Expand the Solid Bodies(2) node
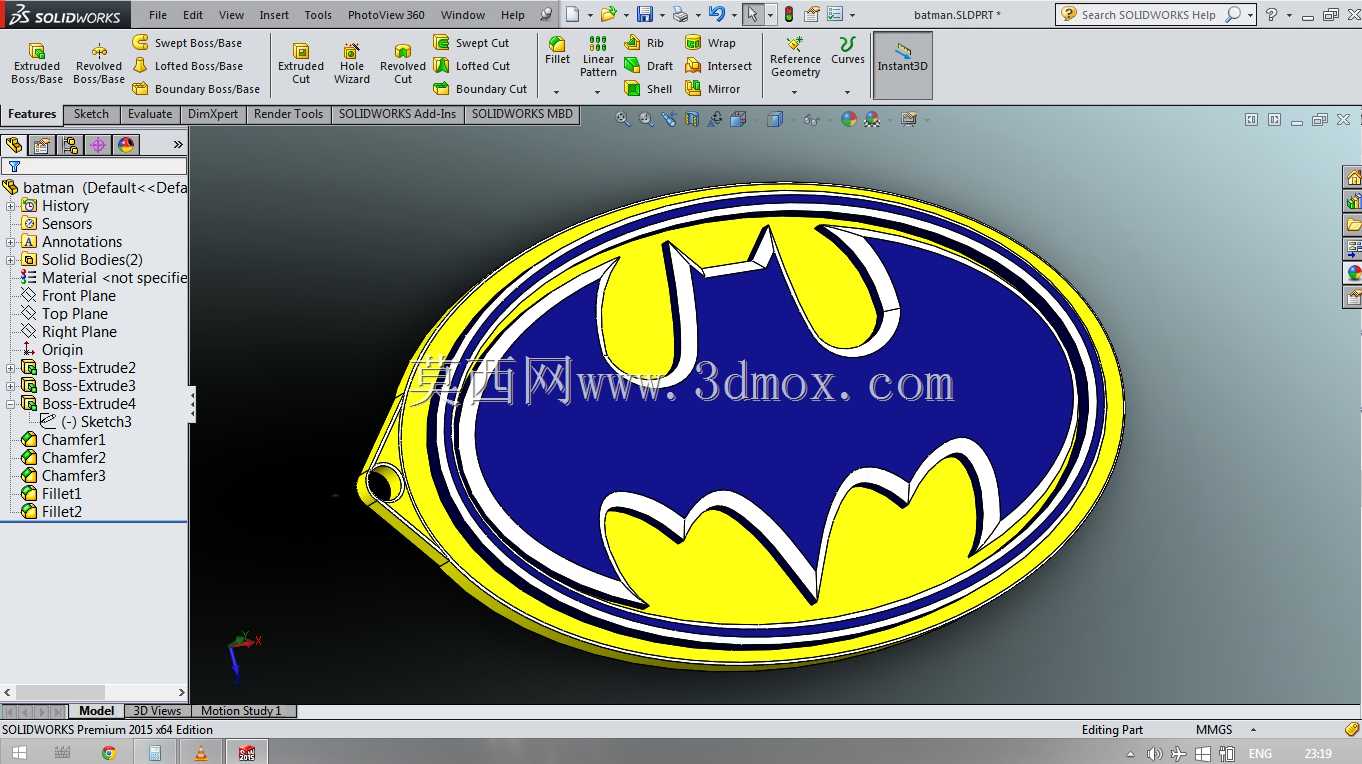This screenshot has width=1362, height=764. click(11, 260)
